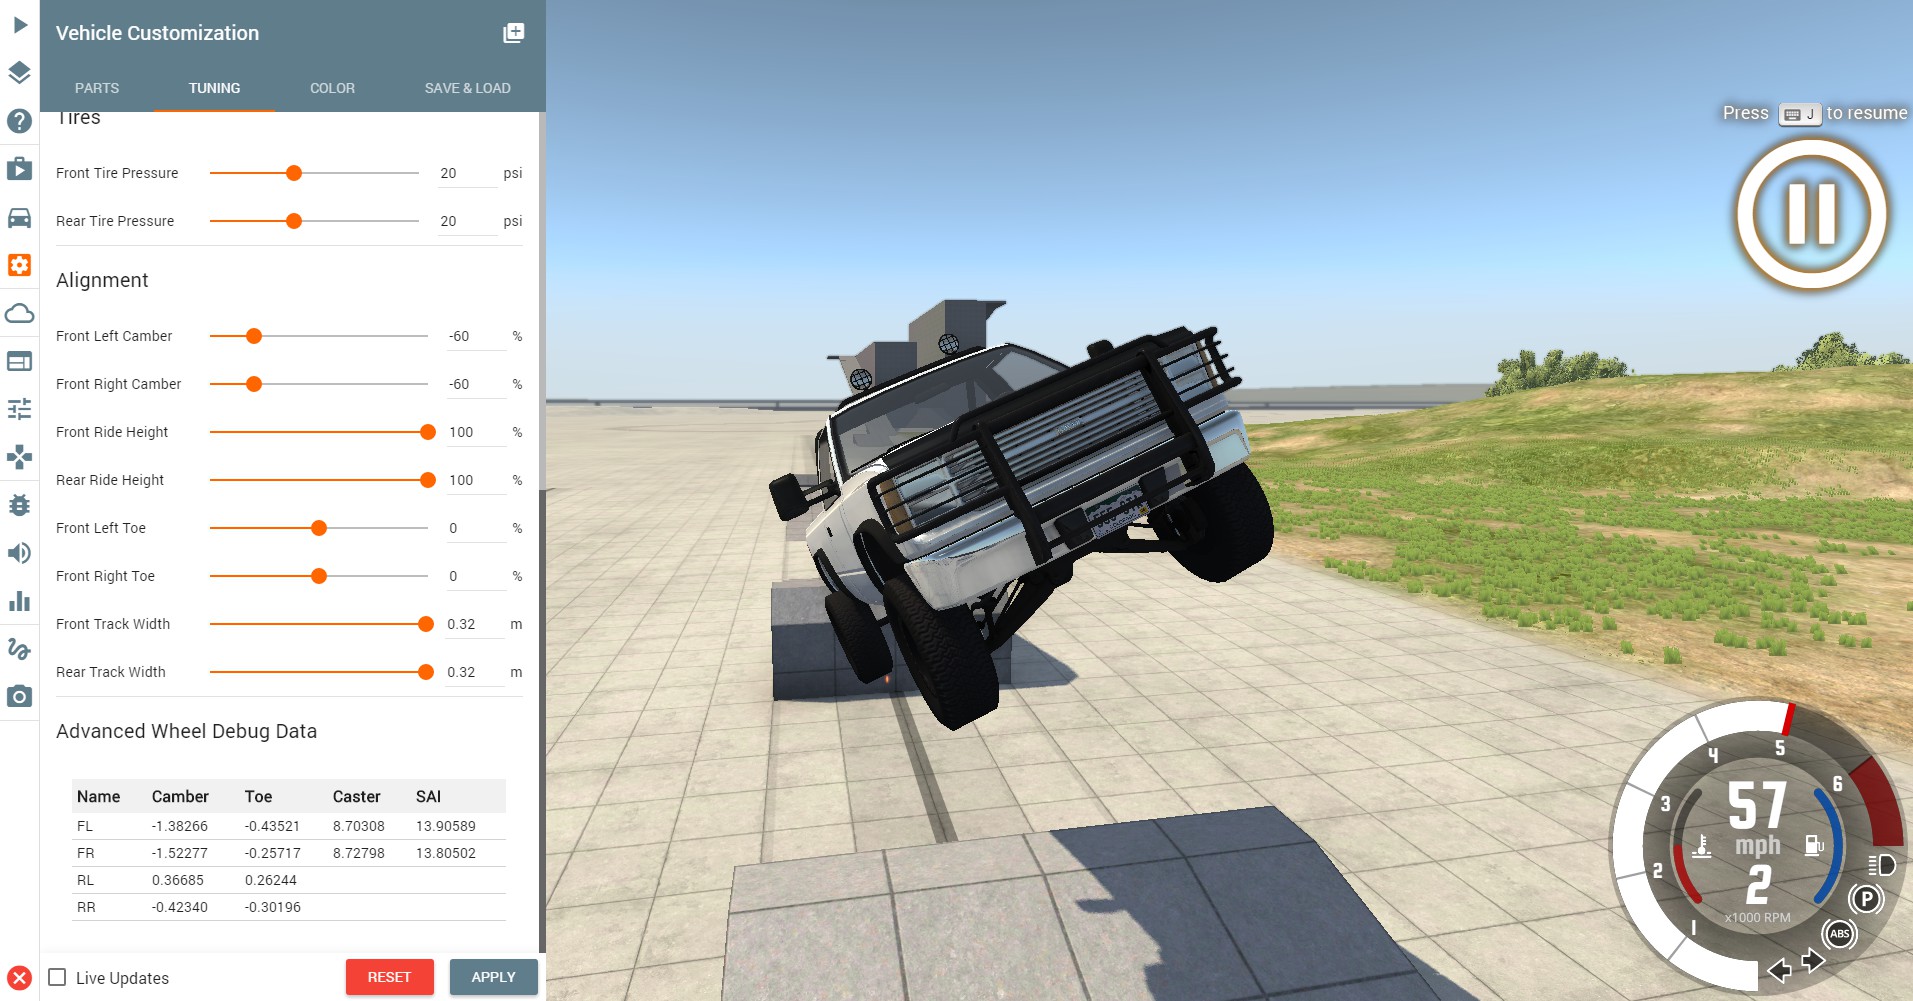Click the Camber column header
This screenshot has width=1913, height=1001.
click(x=180, y=797)
